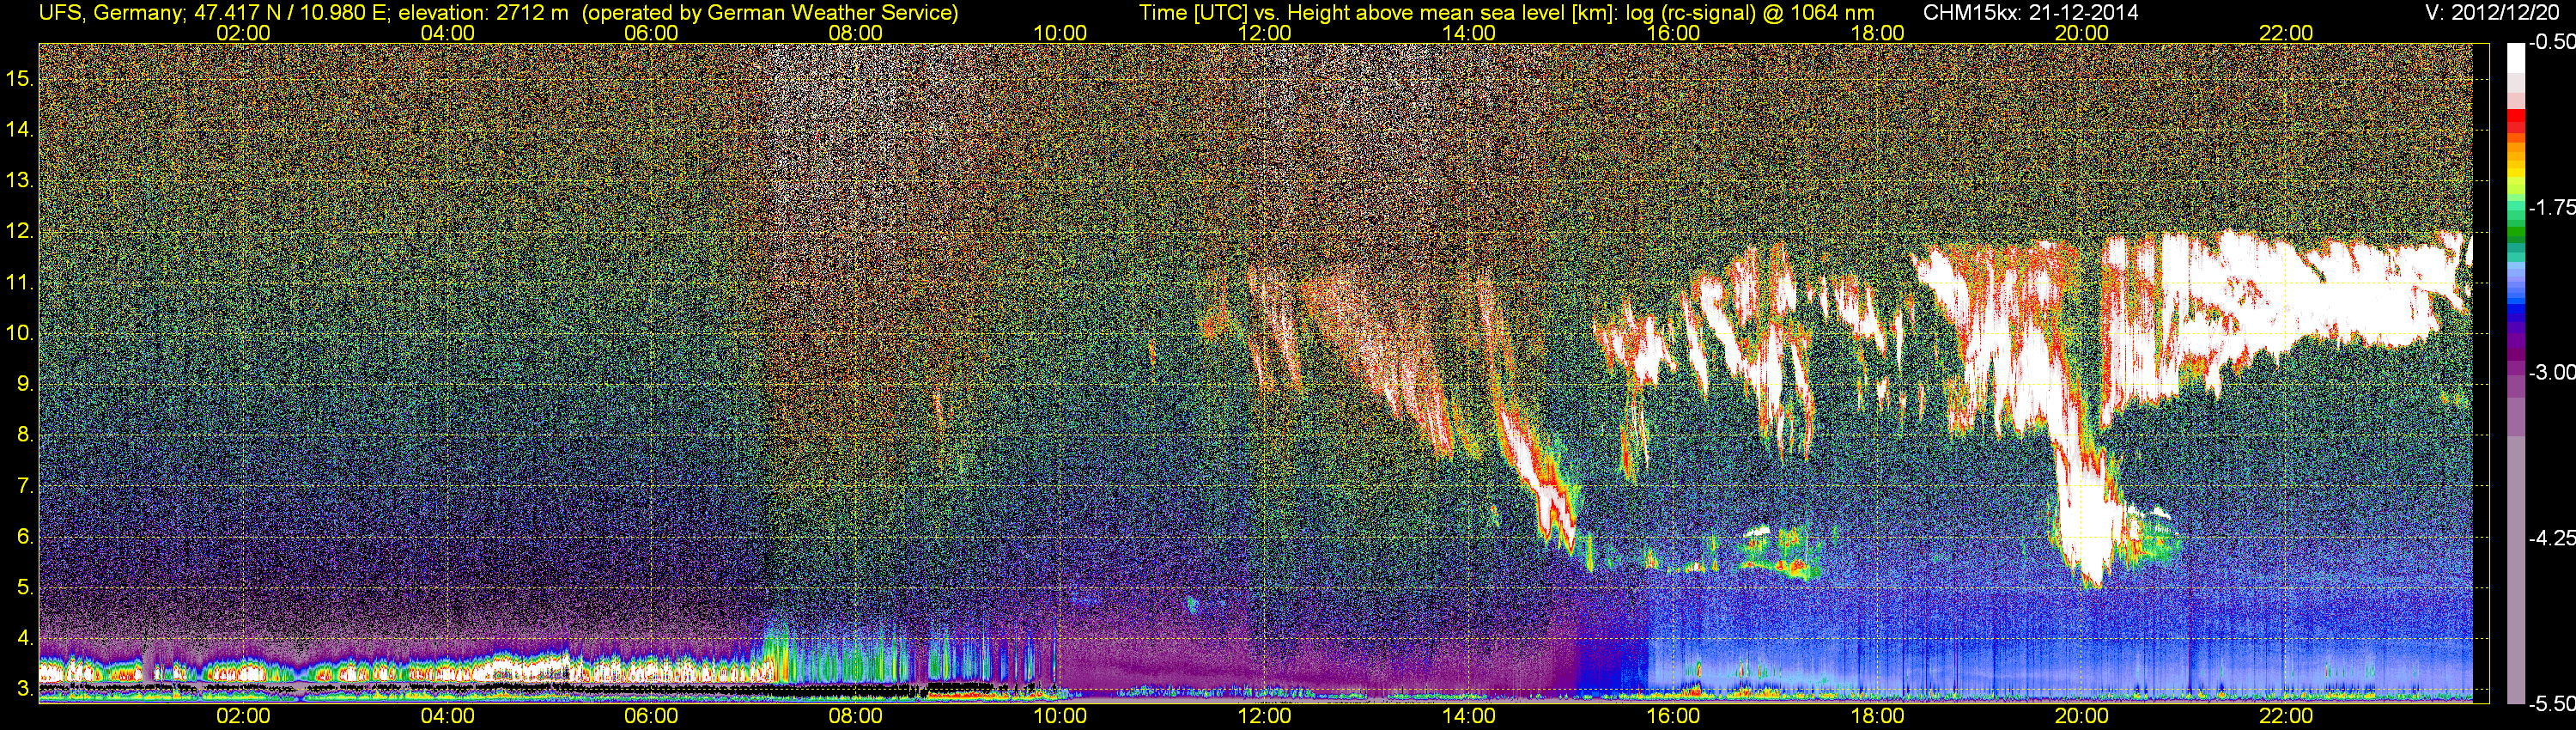Click the 02:00 label on the top time axis
The width and height of the screenshot is (2576, 730).
pos(243,33)
